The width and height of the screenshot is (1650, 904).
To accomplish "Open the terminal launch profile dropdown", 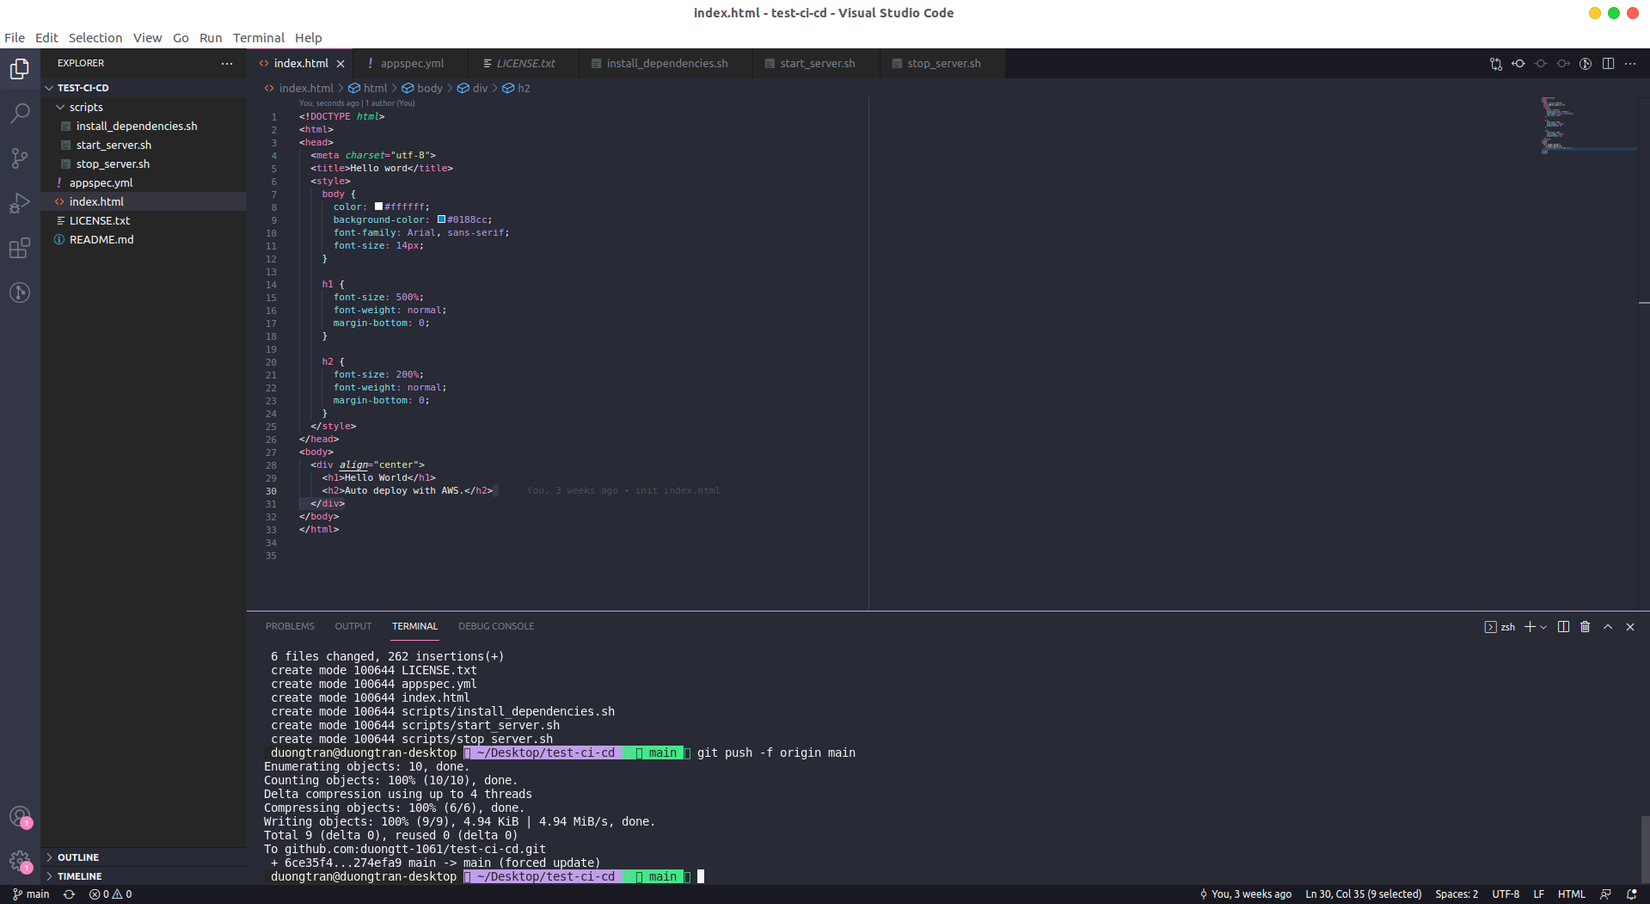I will click(x=1544, y=627).
